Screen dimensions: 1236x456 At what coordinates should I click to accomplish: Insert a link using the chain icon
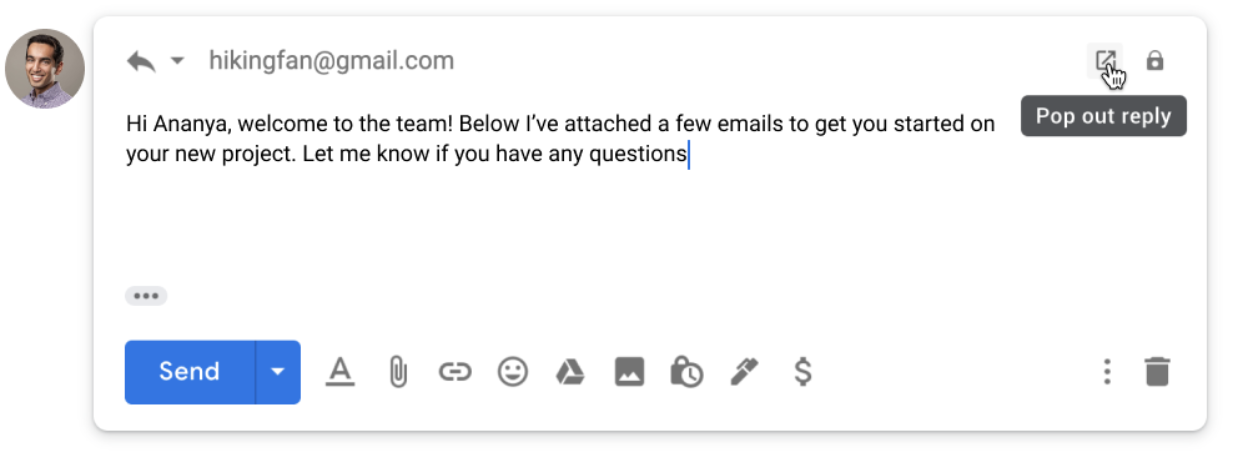tap(455, 372)
